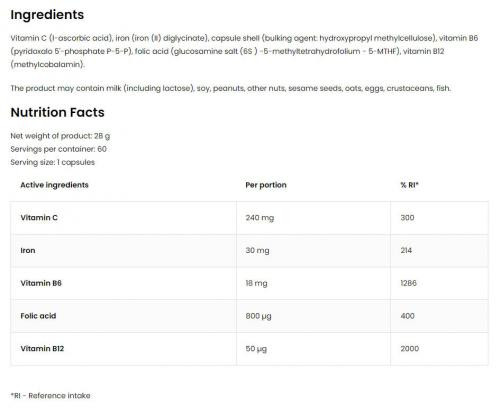Image resolution: width=500 pixels, height=413 pixels.
Task: Click the Vitamin B6 row label
Action: [x=41, y=283]
